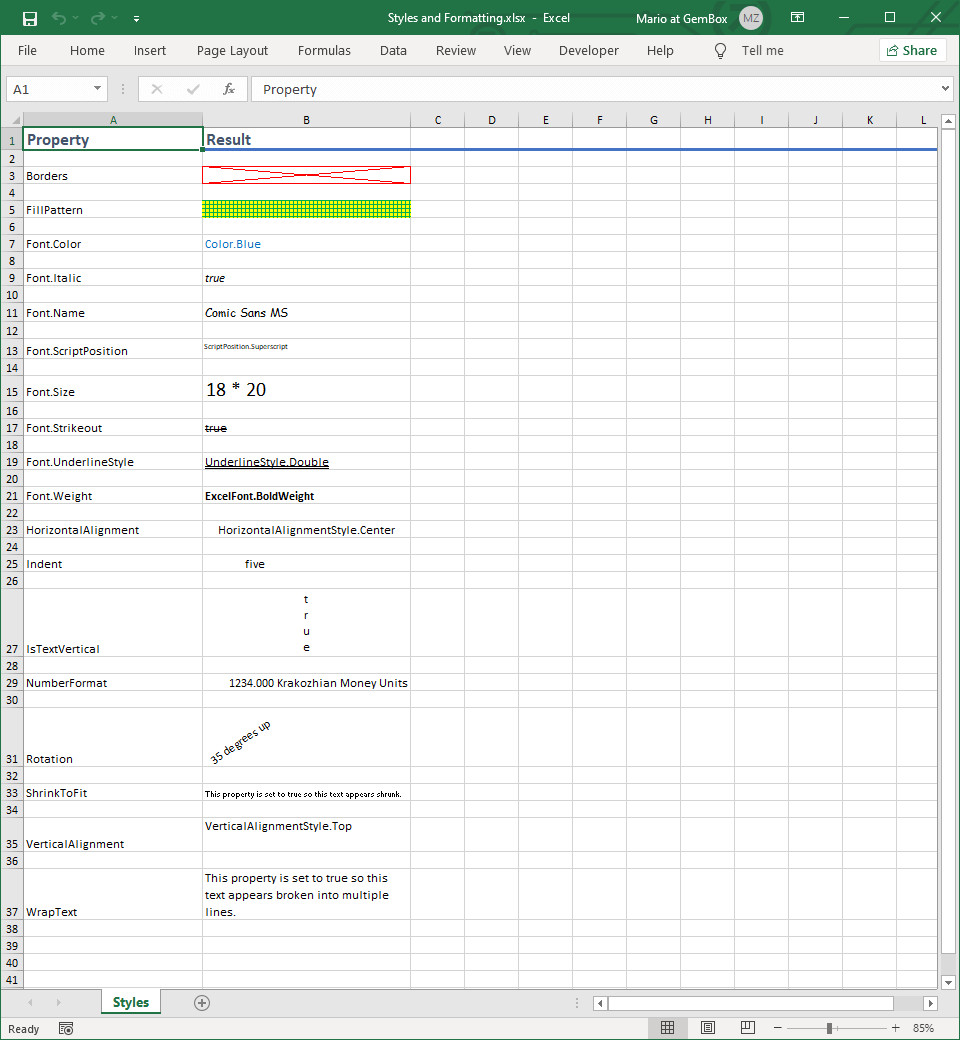Open the Name Box dropdown
Image resolution: width=960 pixels, height=1040 pixels.
pyautogui.click(x=98, y=89)
